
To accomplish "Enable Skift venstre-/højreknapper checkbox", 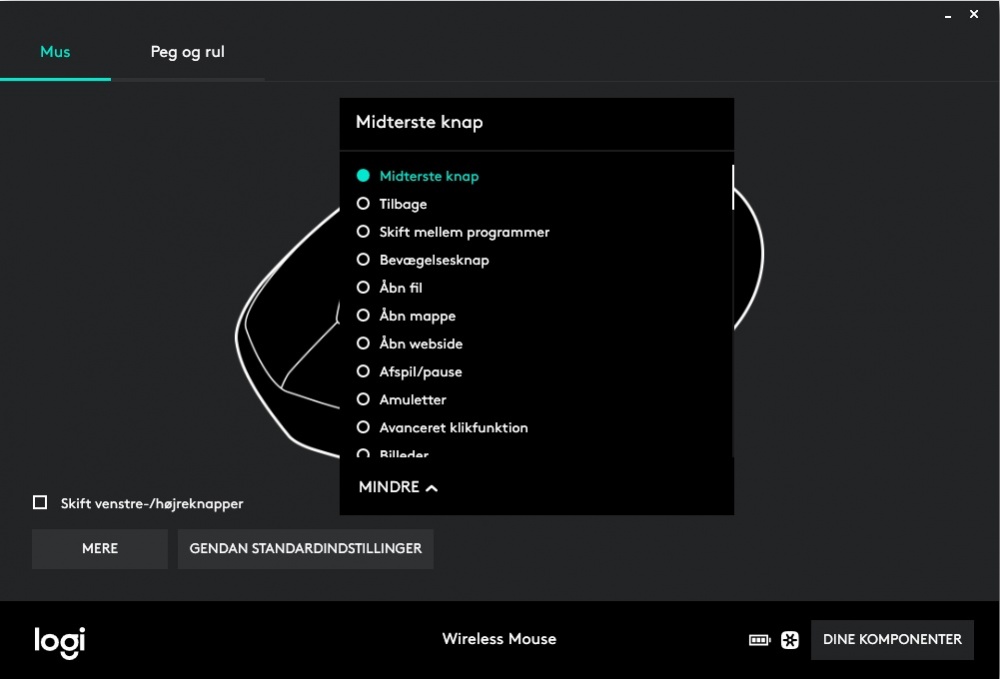I will point(40,503).
